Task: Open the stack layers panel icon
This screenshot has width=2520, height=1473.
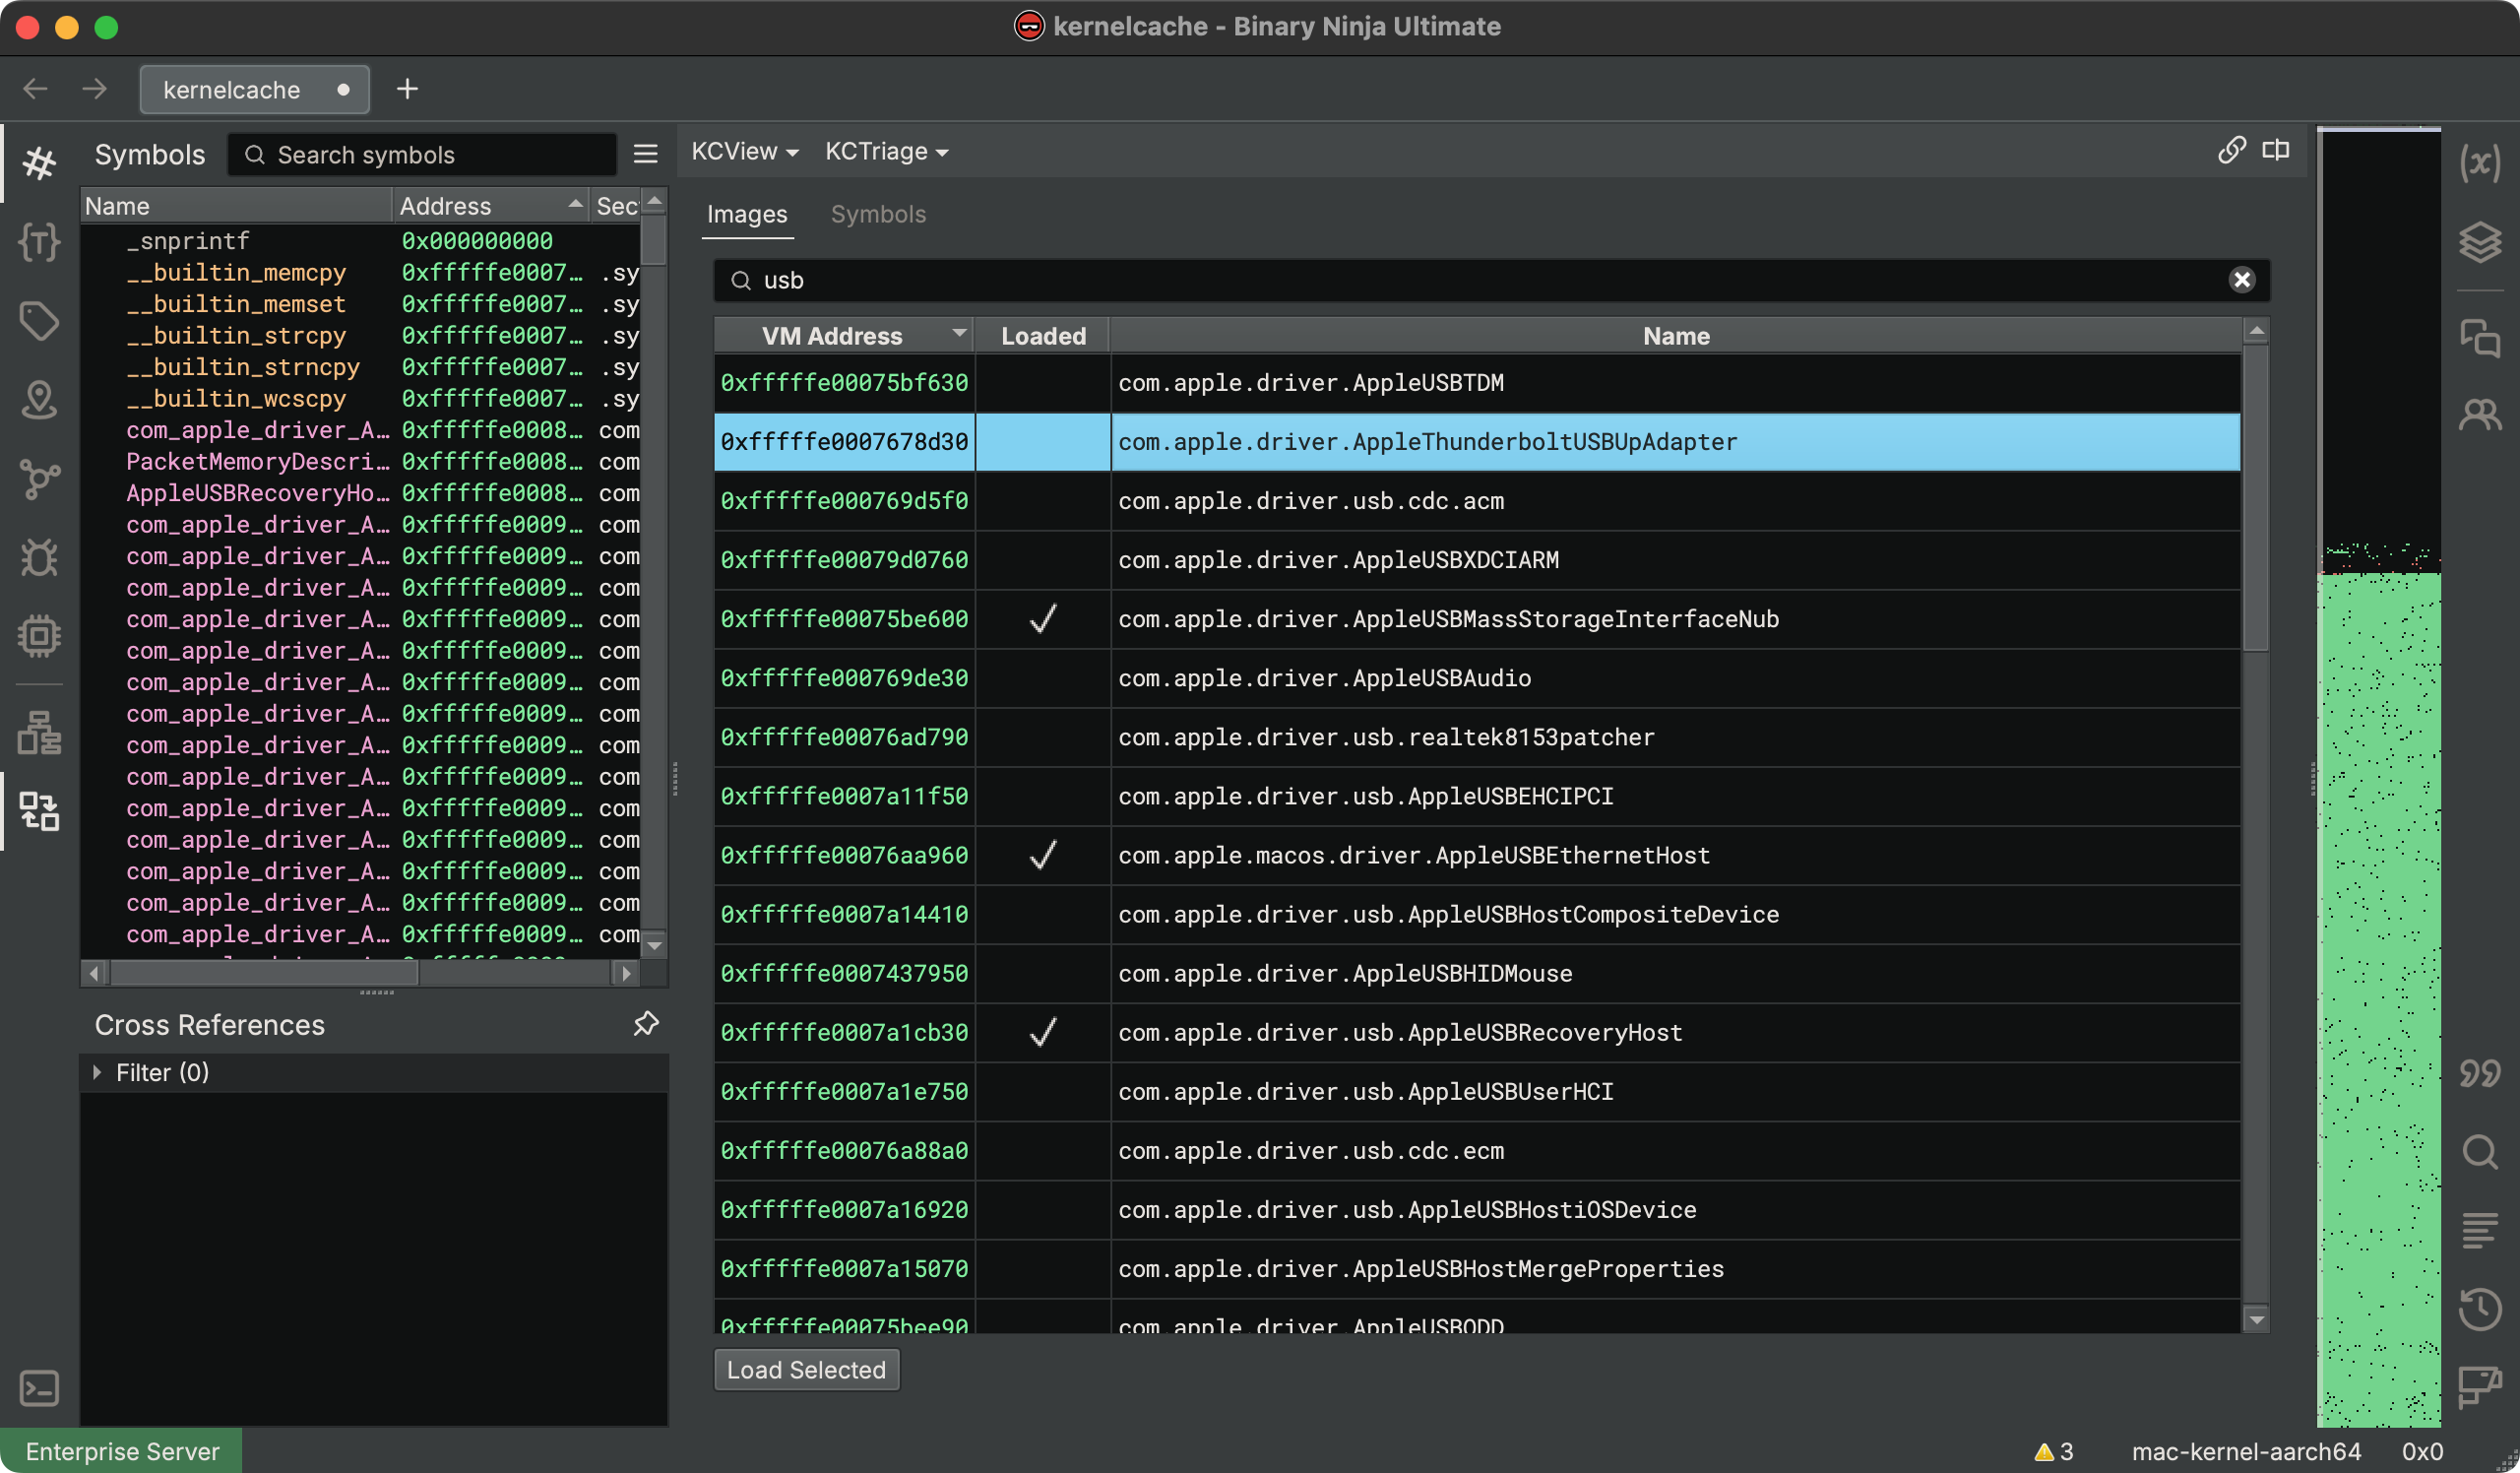Action: [x=2480, y=242]
